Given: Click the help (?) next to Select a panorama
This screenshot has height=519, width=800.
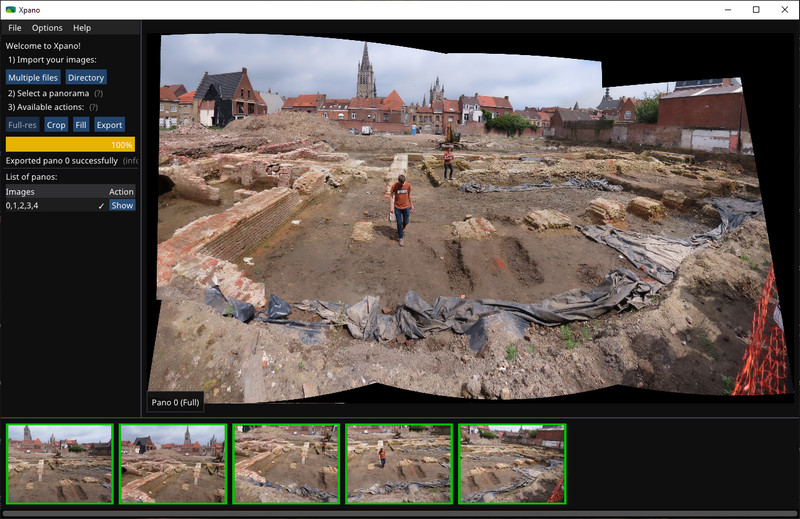Looking at the screenshot, I should 98,93.
